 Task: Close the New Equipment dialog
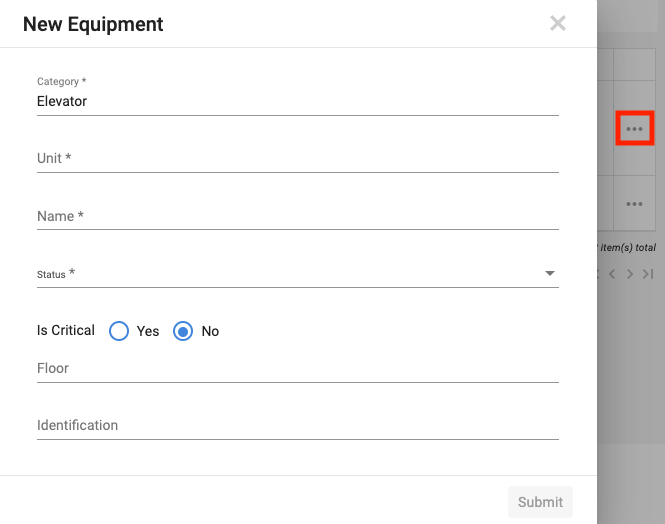558,23
